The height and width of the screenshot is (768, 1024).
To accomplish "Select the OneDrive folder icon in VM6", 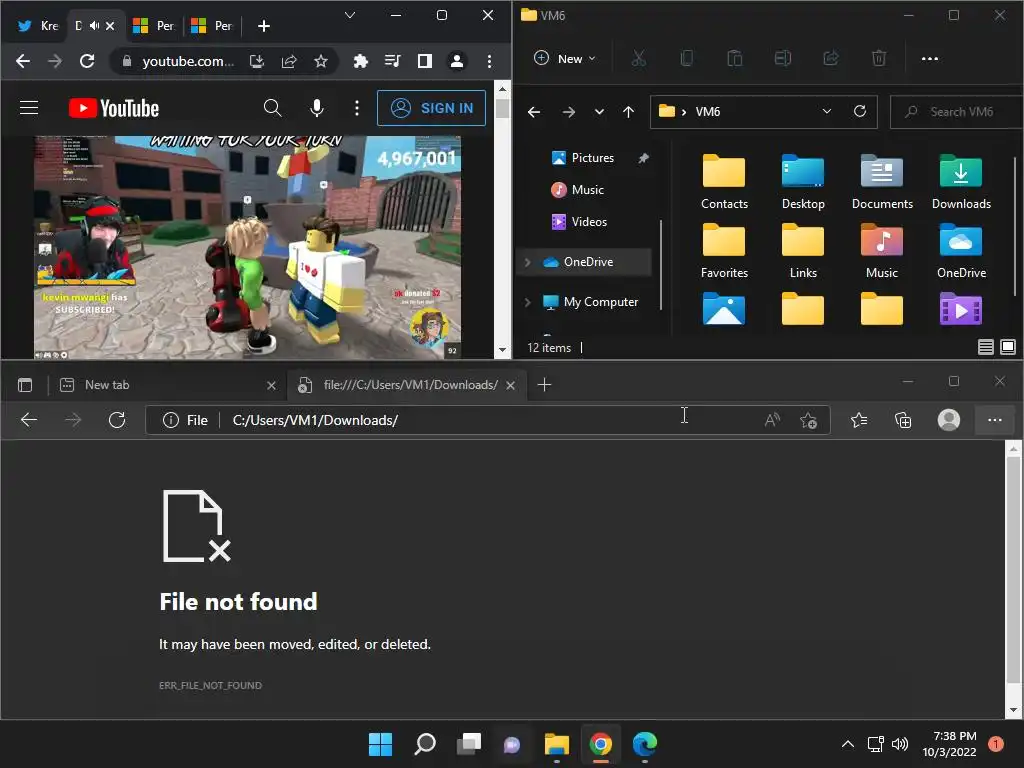I will click(961, 251).
